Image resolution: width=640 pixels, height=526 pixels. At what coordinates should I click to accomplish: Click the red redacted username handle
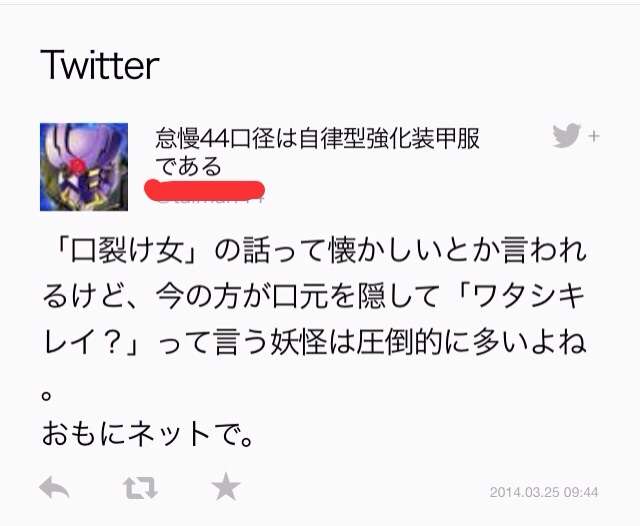coord(205,191)
